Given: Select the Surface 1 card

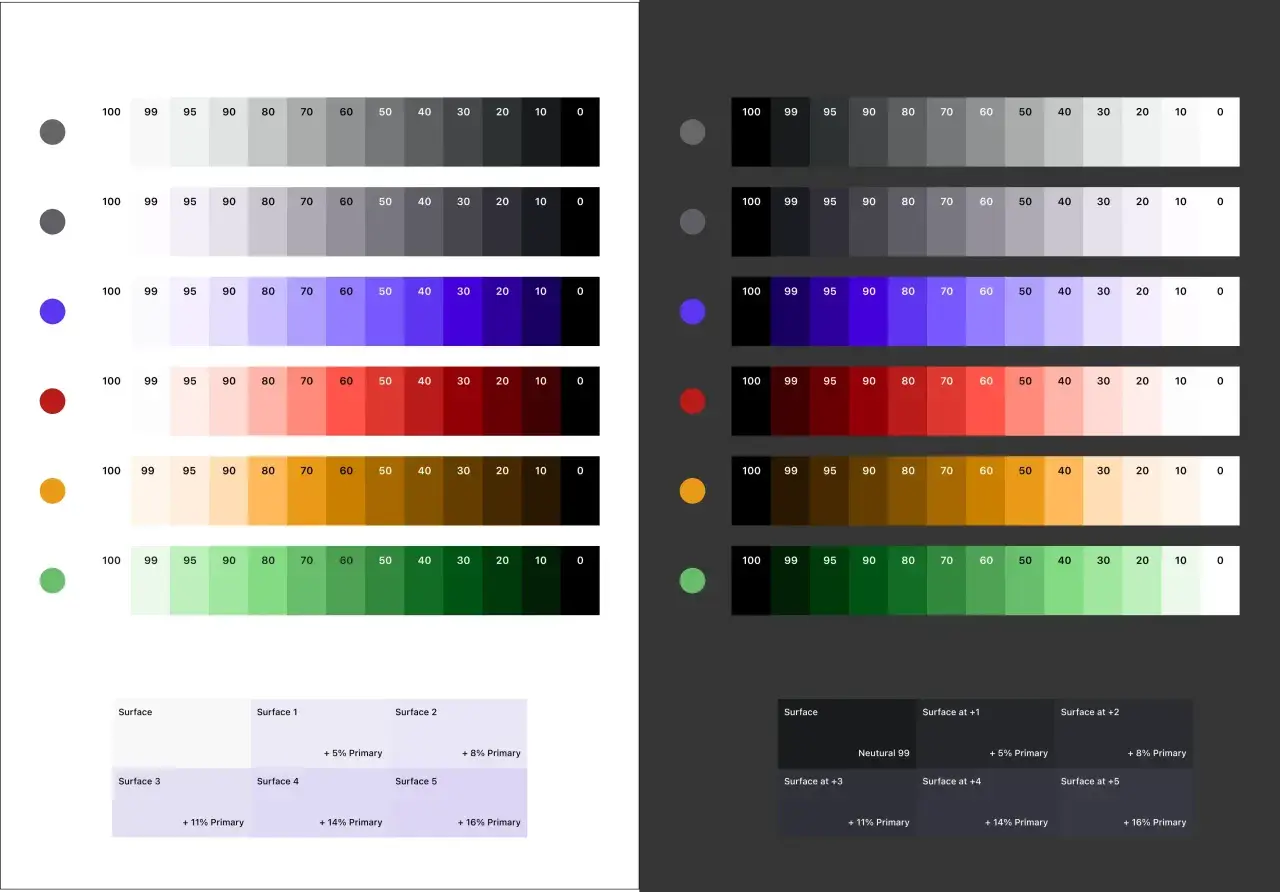Looking at the screenshot, I should pyautogui.click(x=320, y=733).
